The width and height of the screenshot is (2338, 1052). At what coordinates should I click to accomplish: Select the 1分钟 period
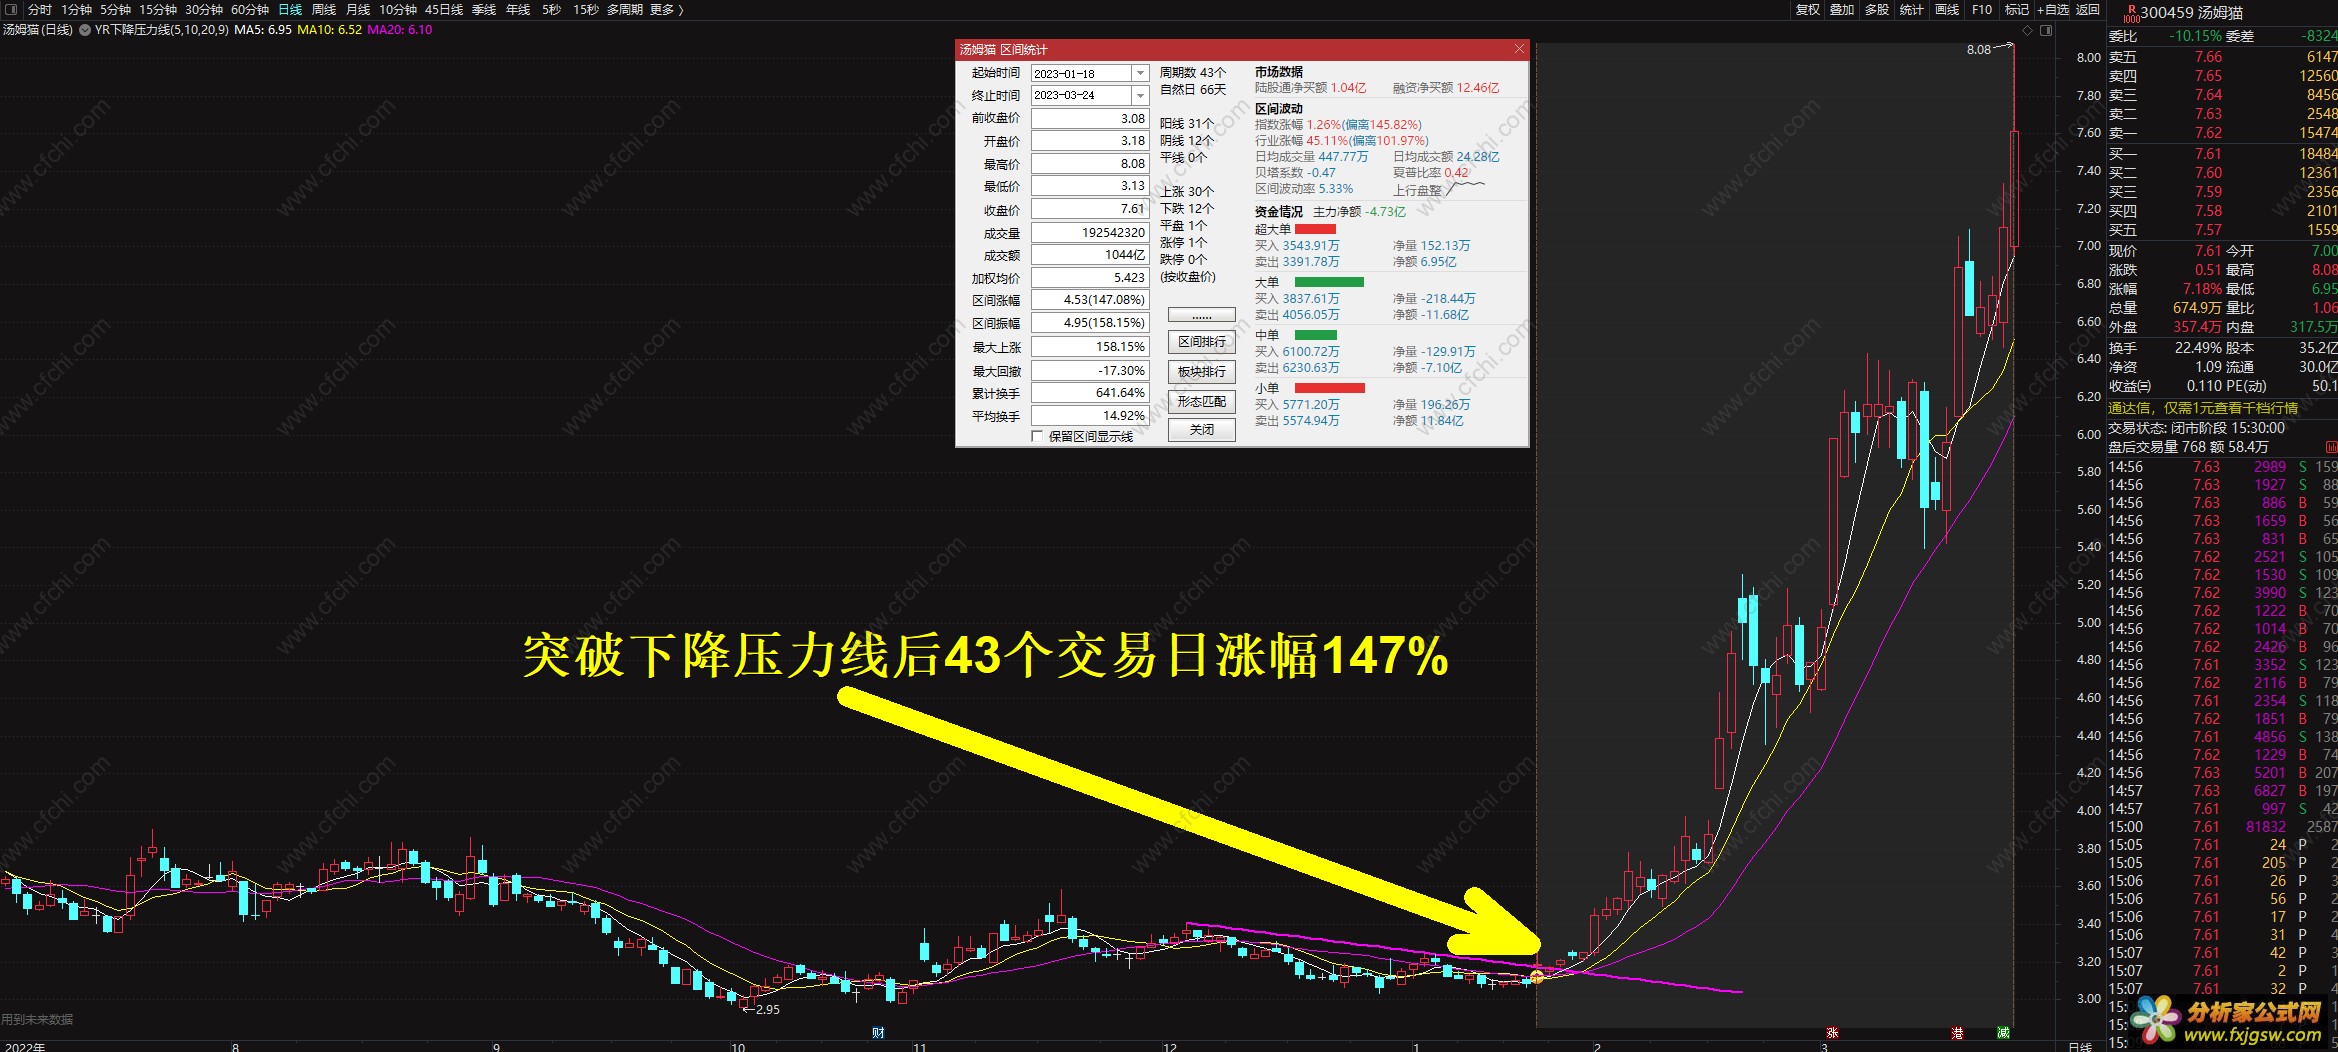(76, 9)
